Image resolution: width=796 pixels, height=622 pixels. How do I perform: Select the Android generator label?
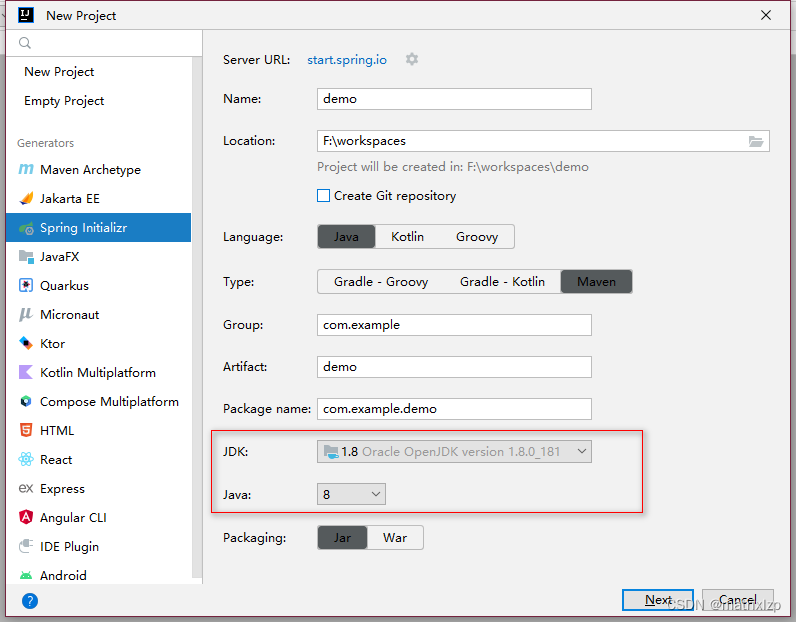(x=63, y=576)
